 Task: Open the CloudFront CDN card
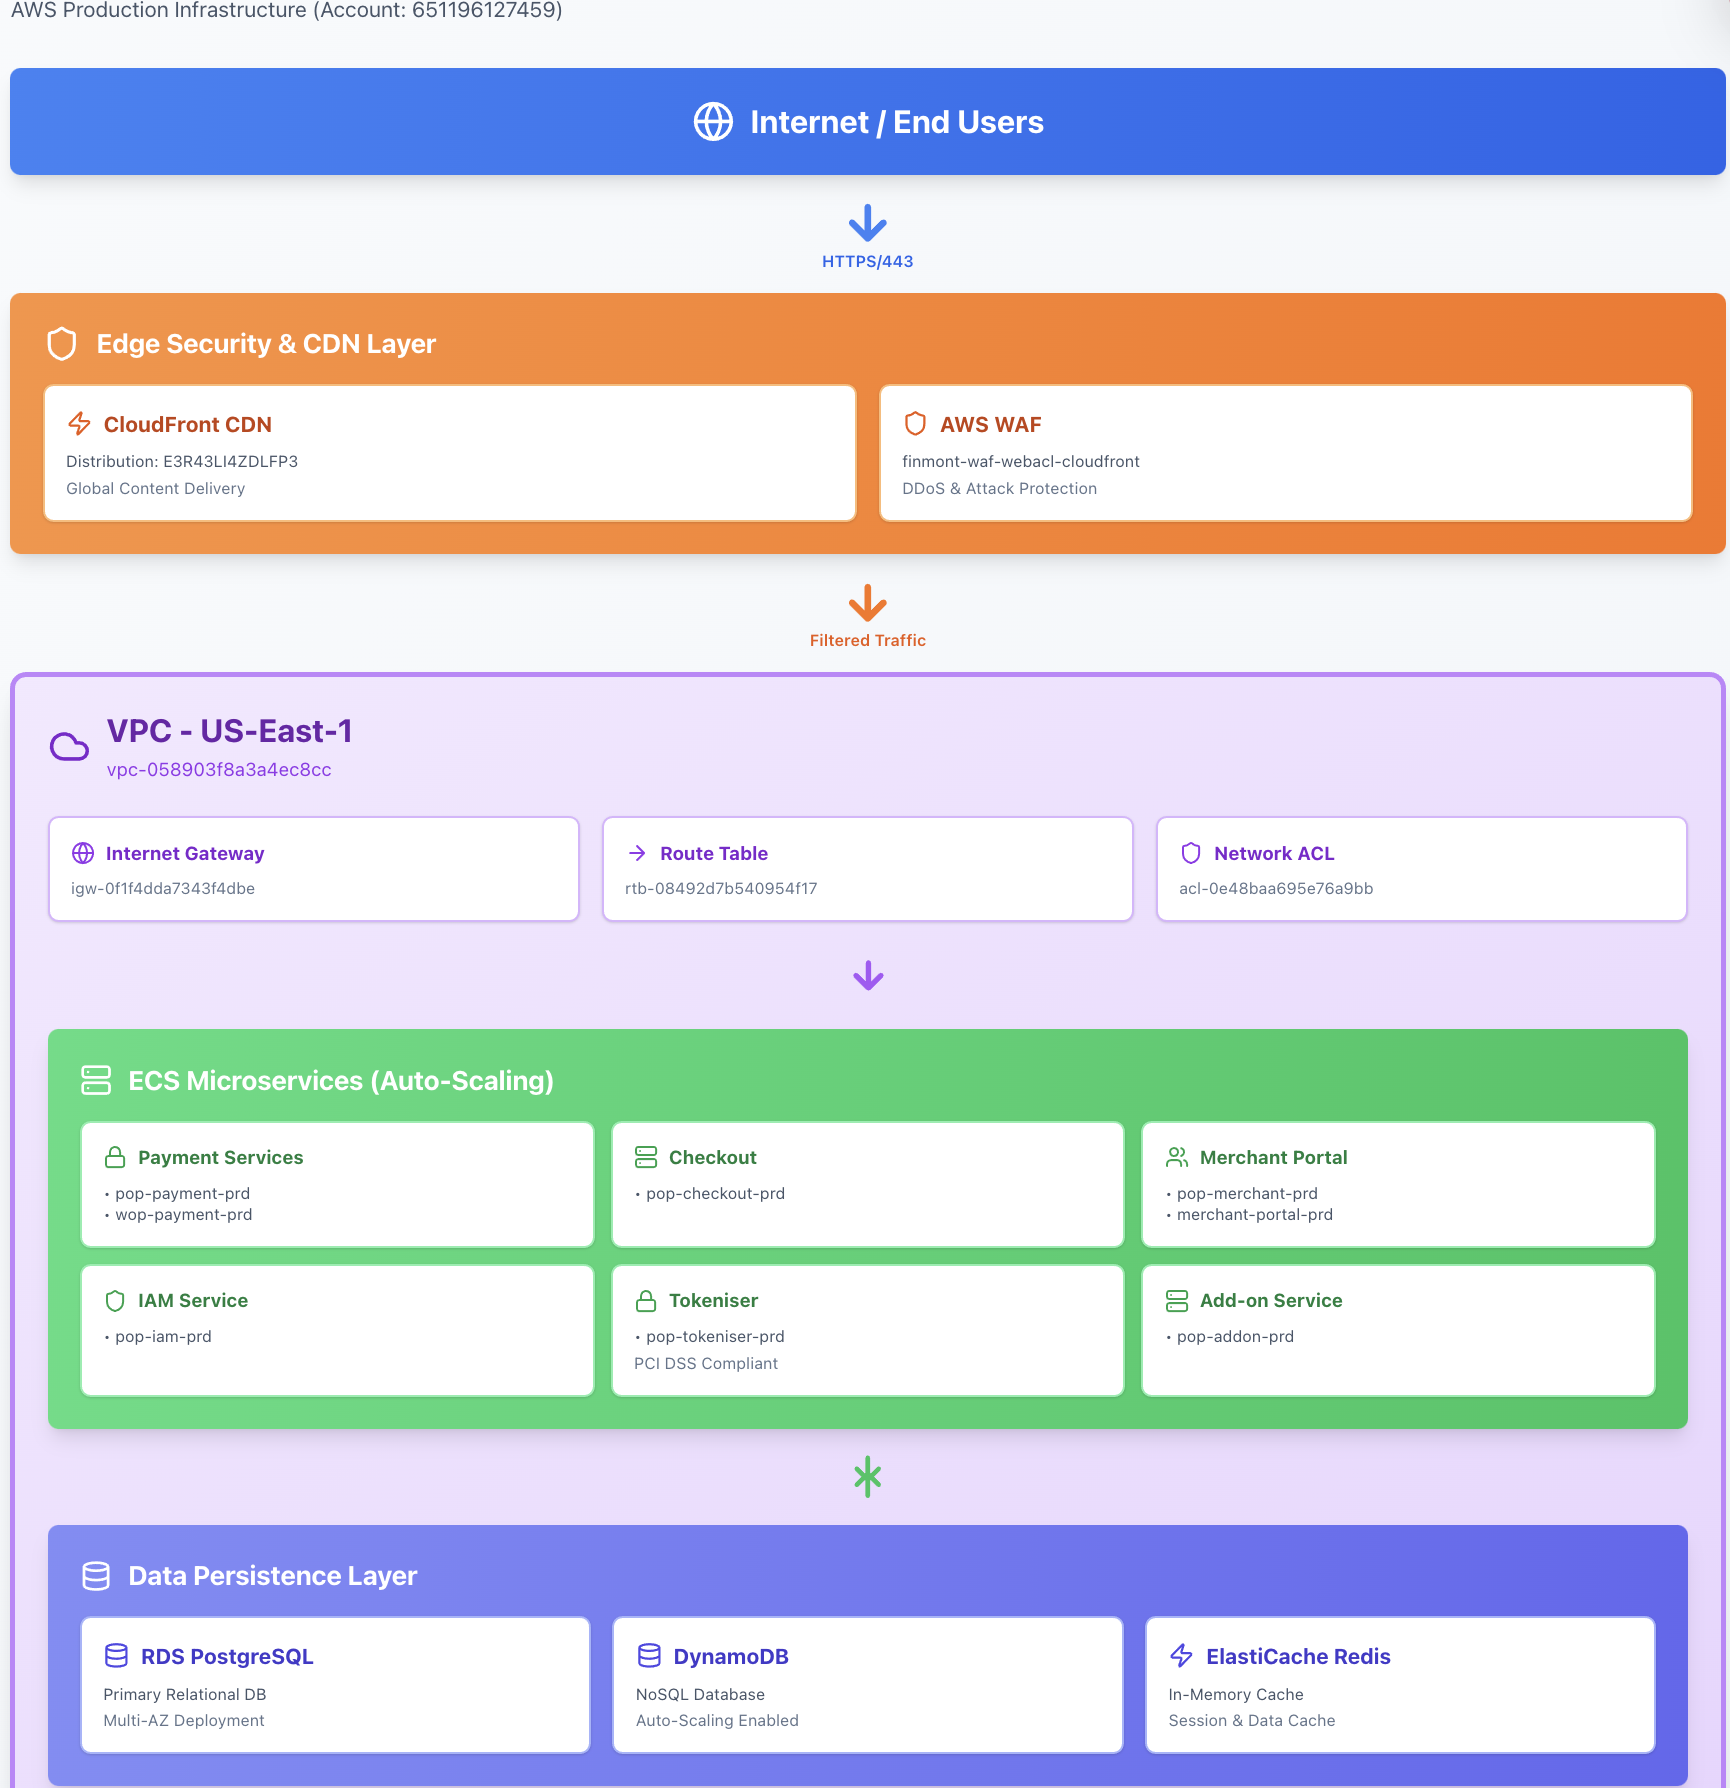tap(450, 453)
